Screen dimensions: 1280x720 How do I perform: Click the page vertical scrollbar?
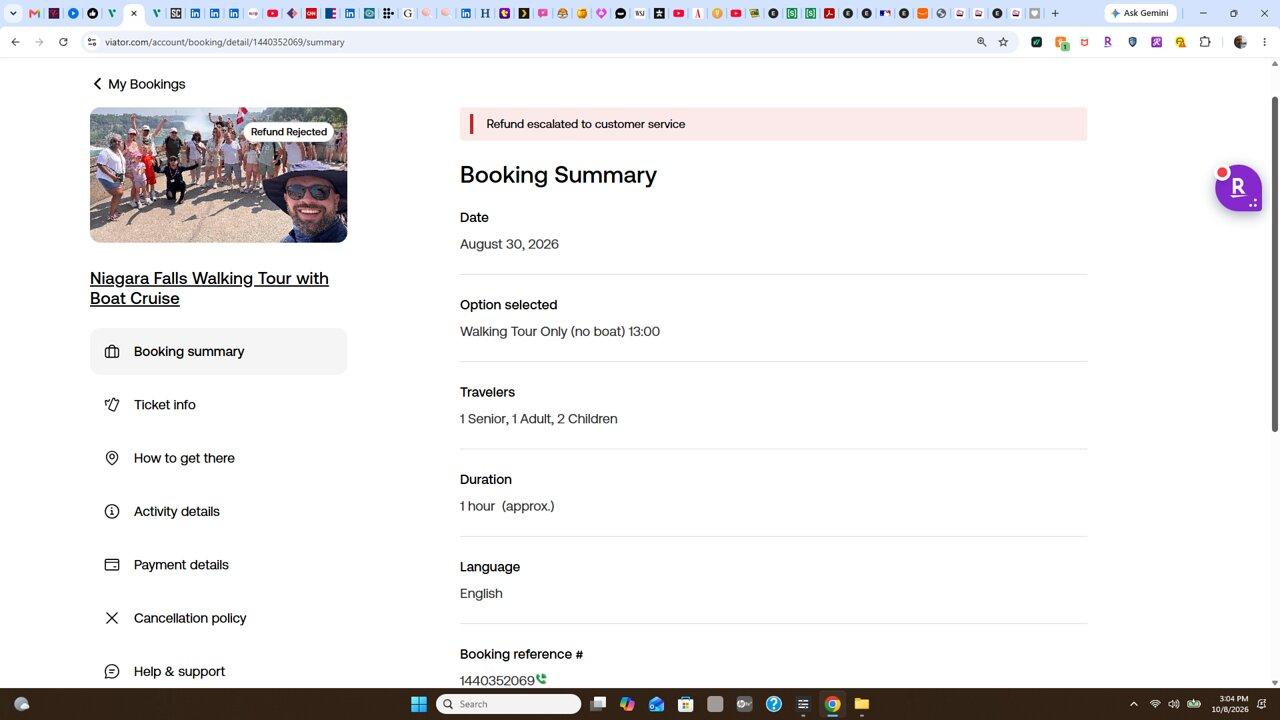tap(1274, 265)
